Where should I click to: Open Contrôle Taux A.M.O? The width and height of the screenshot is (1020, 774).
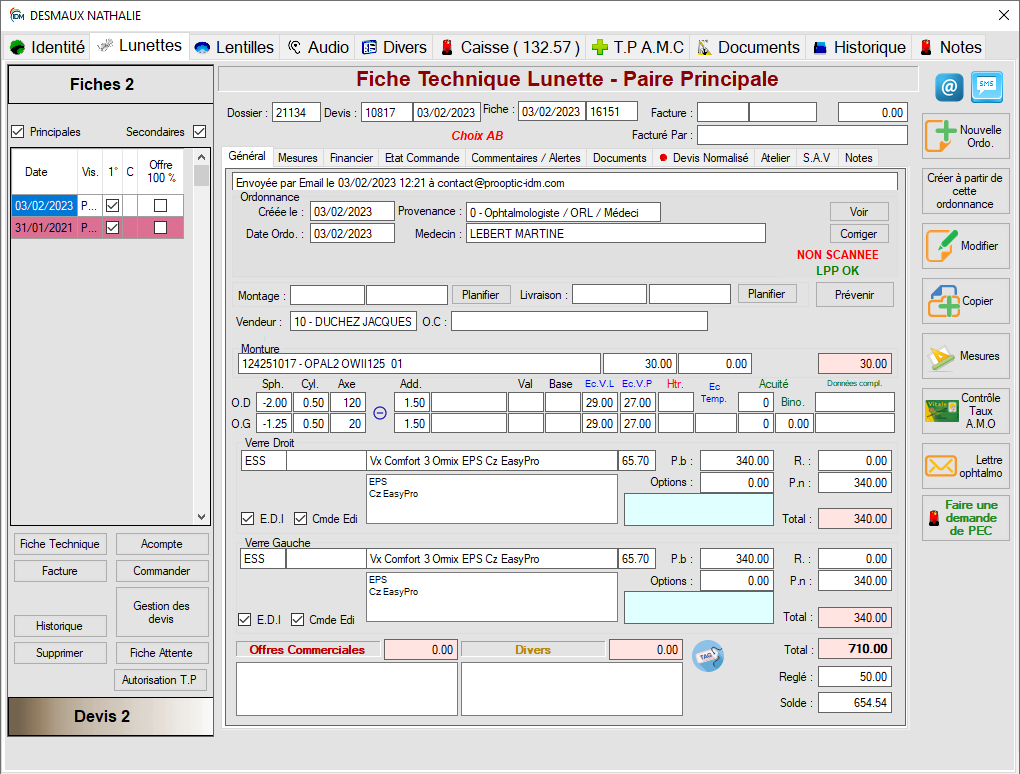coord(965,411)
